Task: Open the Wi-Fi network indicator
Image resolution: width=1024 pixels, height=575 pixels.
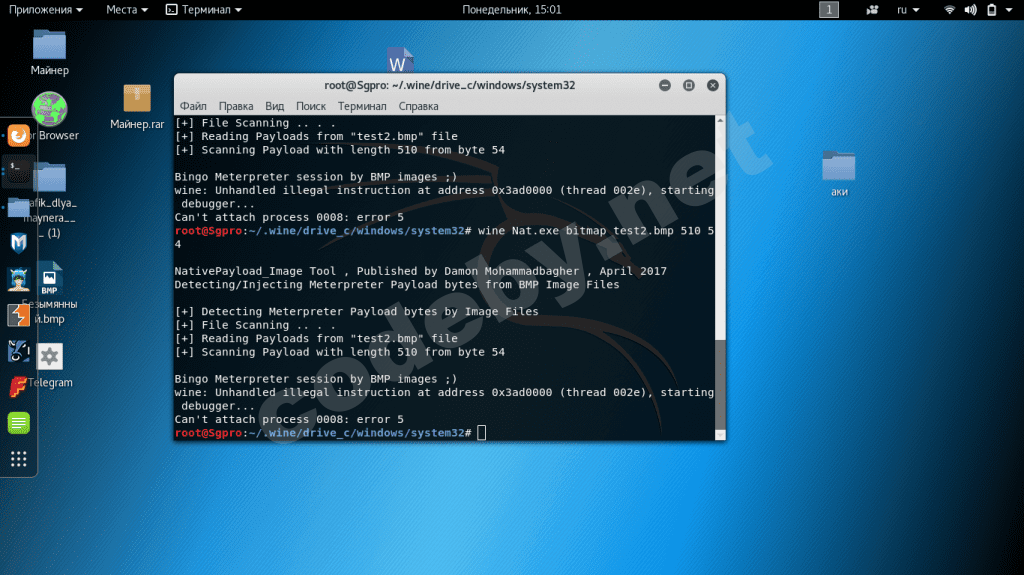Action: 949,10
